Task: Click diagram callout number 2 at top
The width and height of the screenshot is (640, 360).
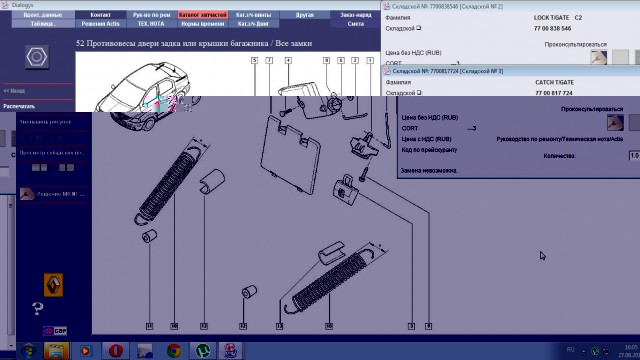Action: (x=355, y=60)
